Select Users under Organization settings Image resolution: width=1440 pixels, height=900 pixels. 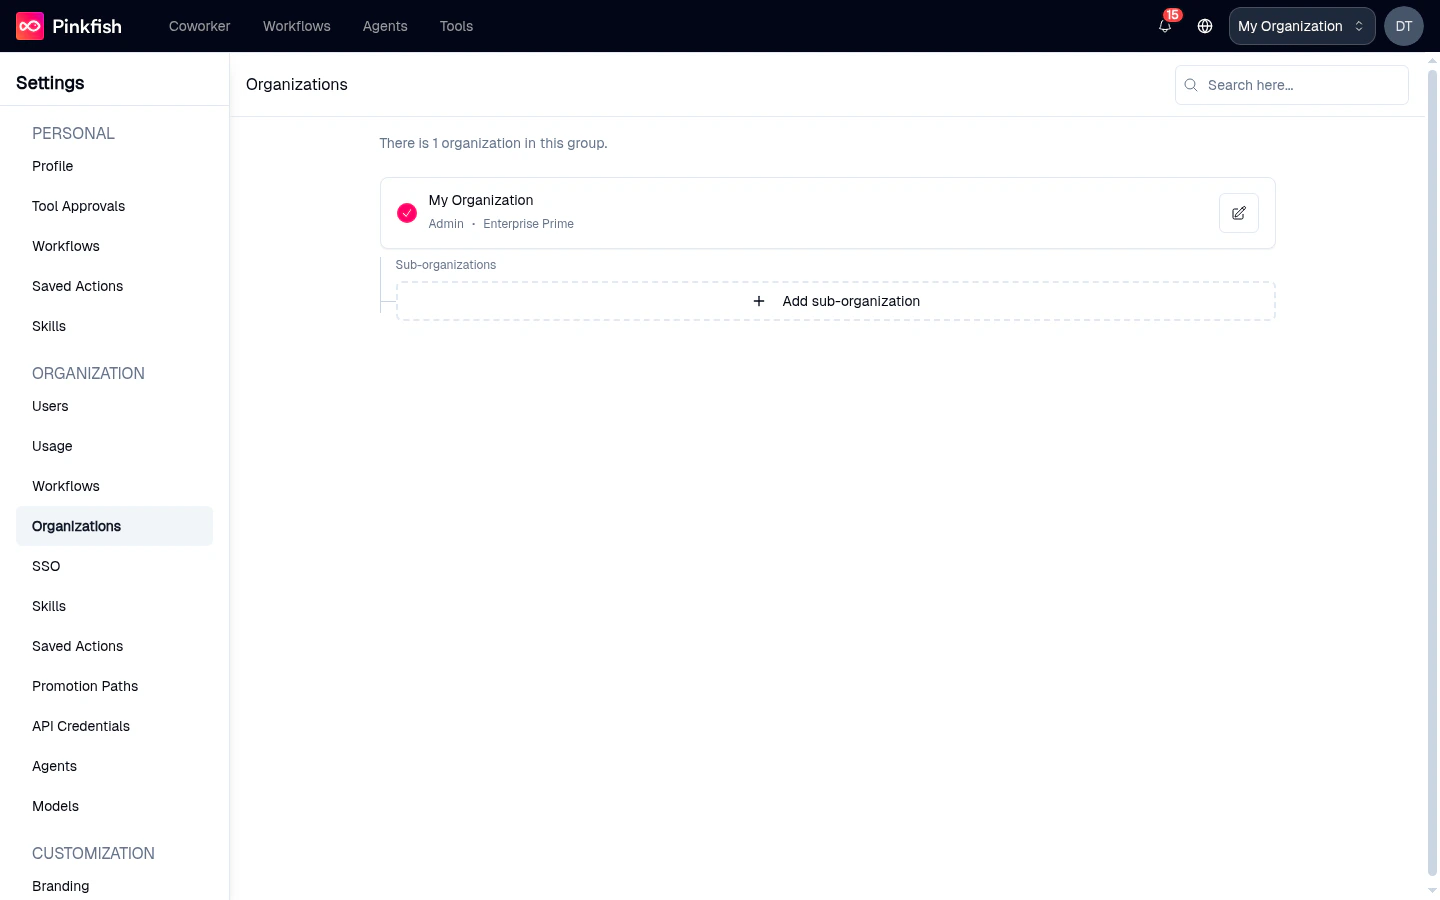coord(50,406)
